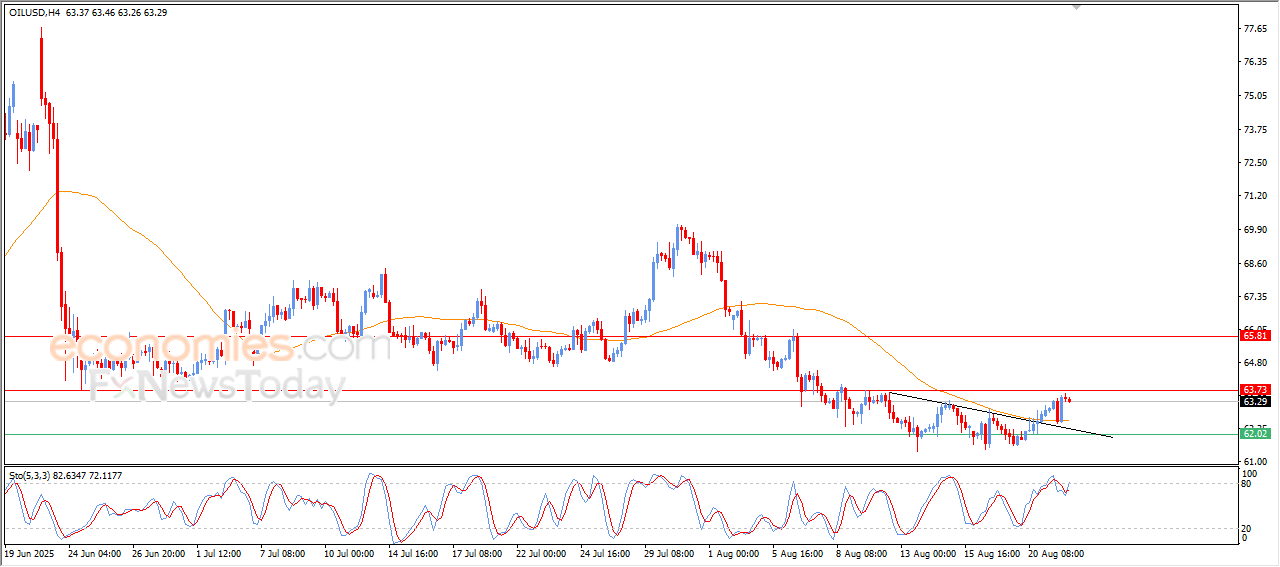
Task: Click the 7 Jul 08:00 date label
Action: click(284, 553)
